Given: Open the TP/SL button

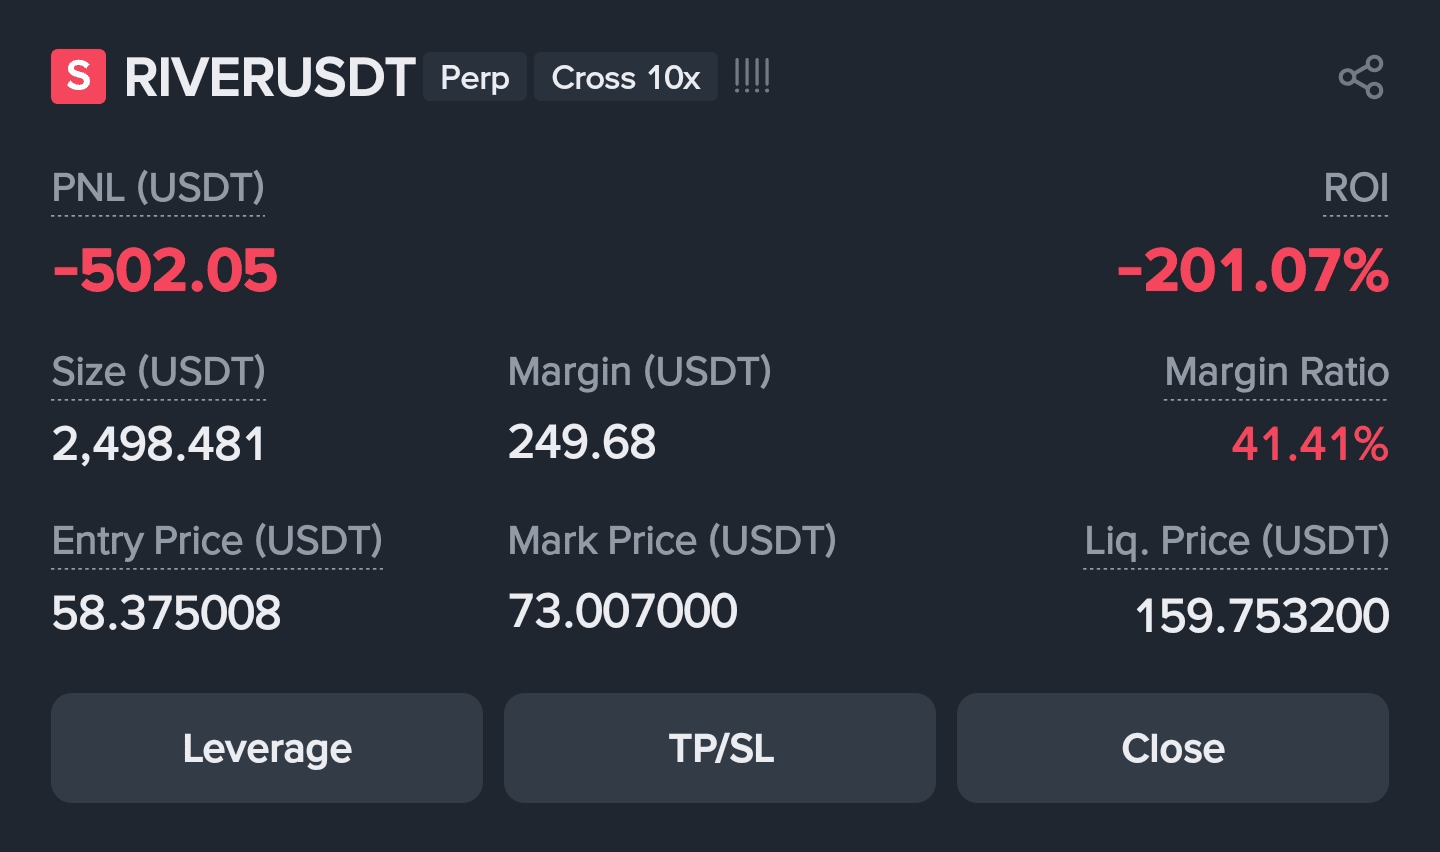Looking at the screenshot, I should click(x=720, y=748).
